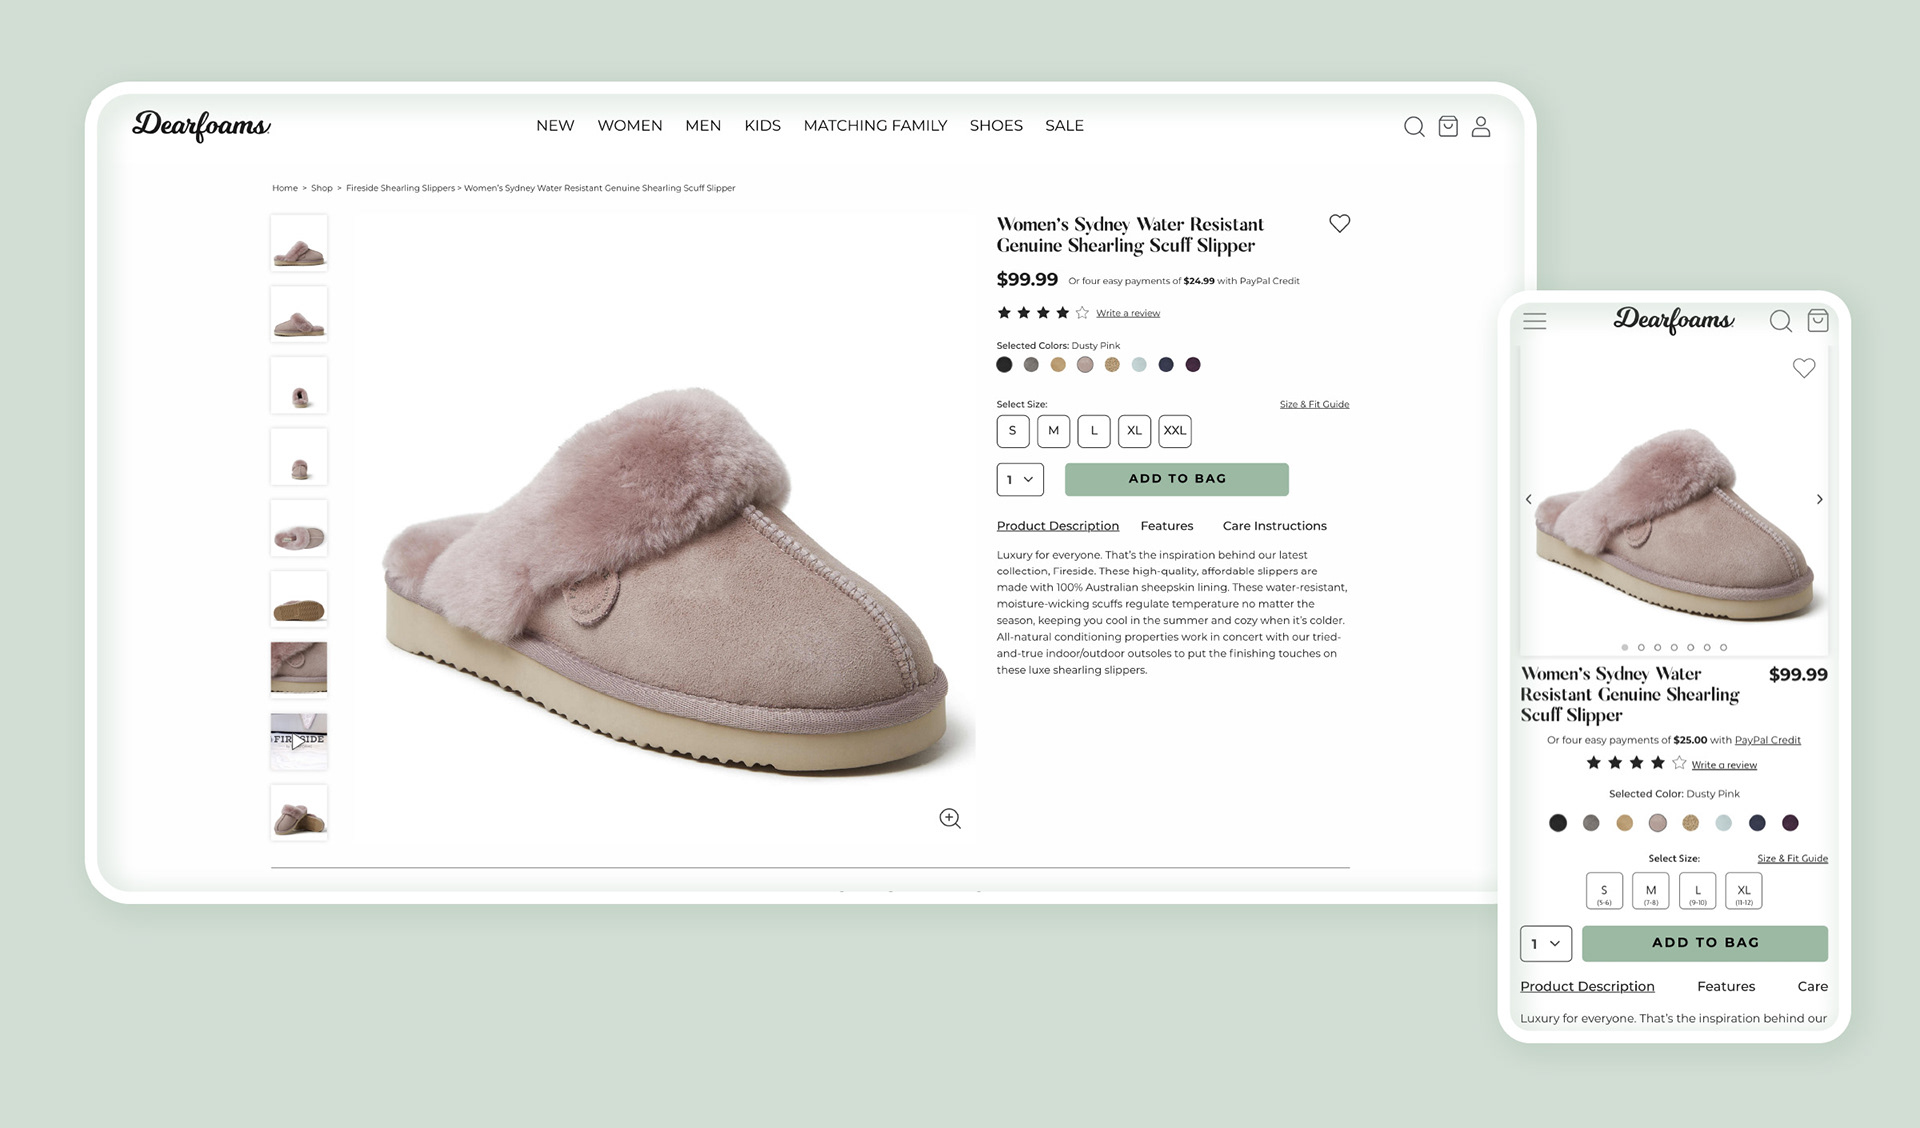The width and height of the screenshot is (1920, 1128).
Task: Open the quantity dropdown
Action: [x=1019, y=479]
